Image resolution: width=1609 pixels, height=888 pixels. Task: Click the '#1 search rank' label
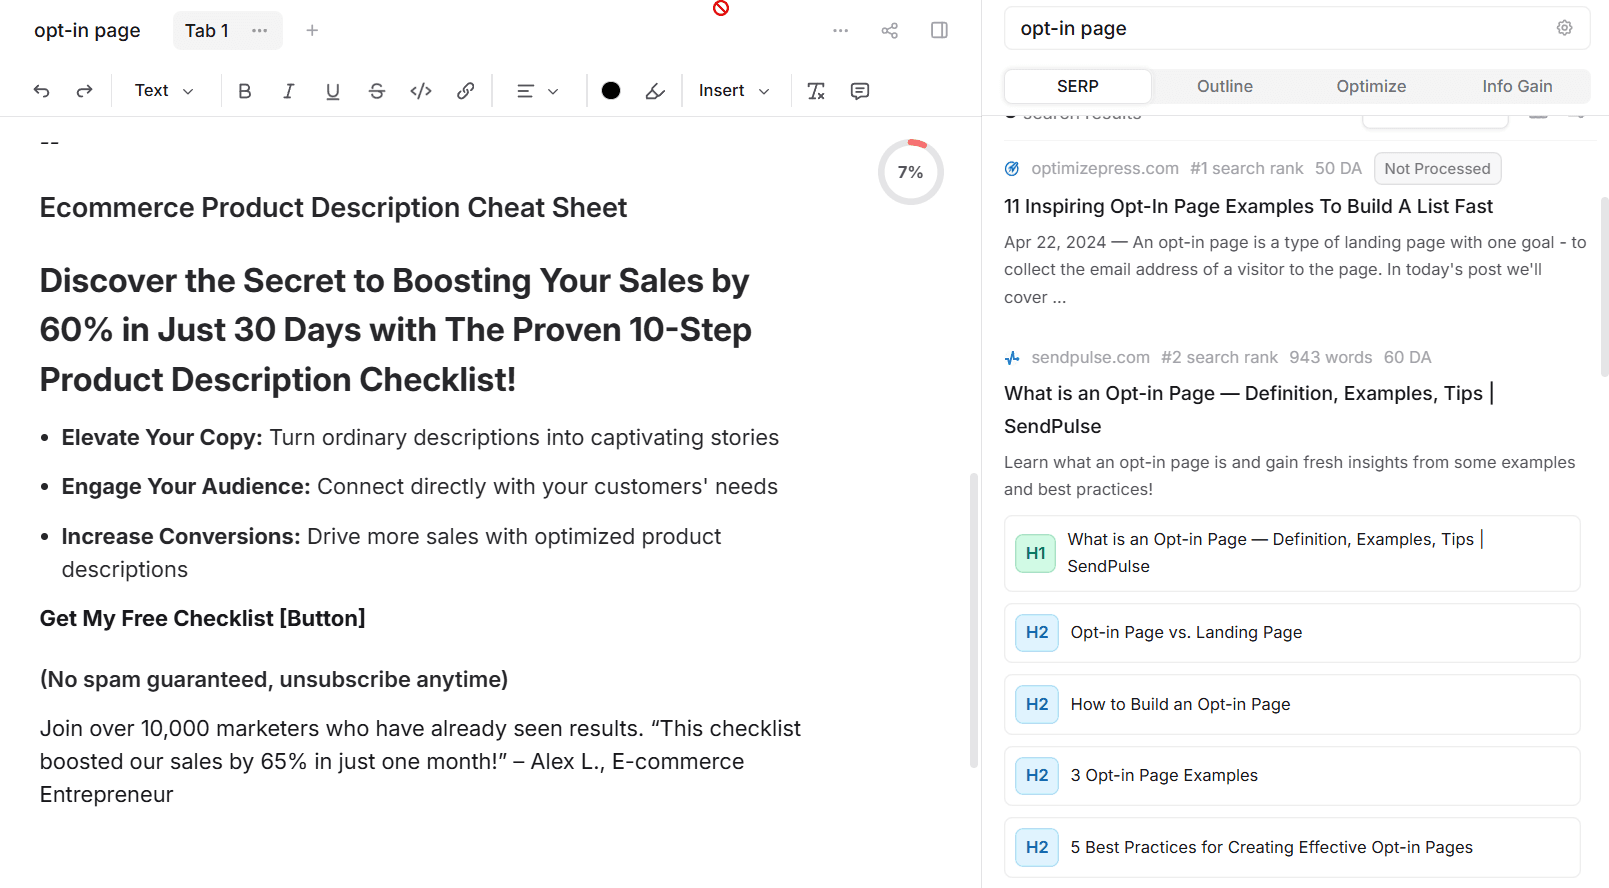(x=1246, y=169)
